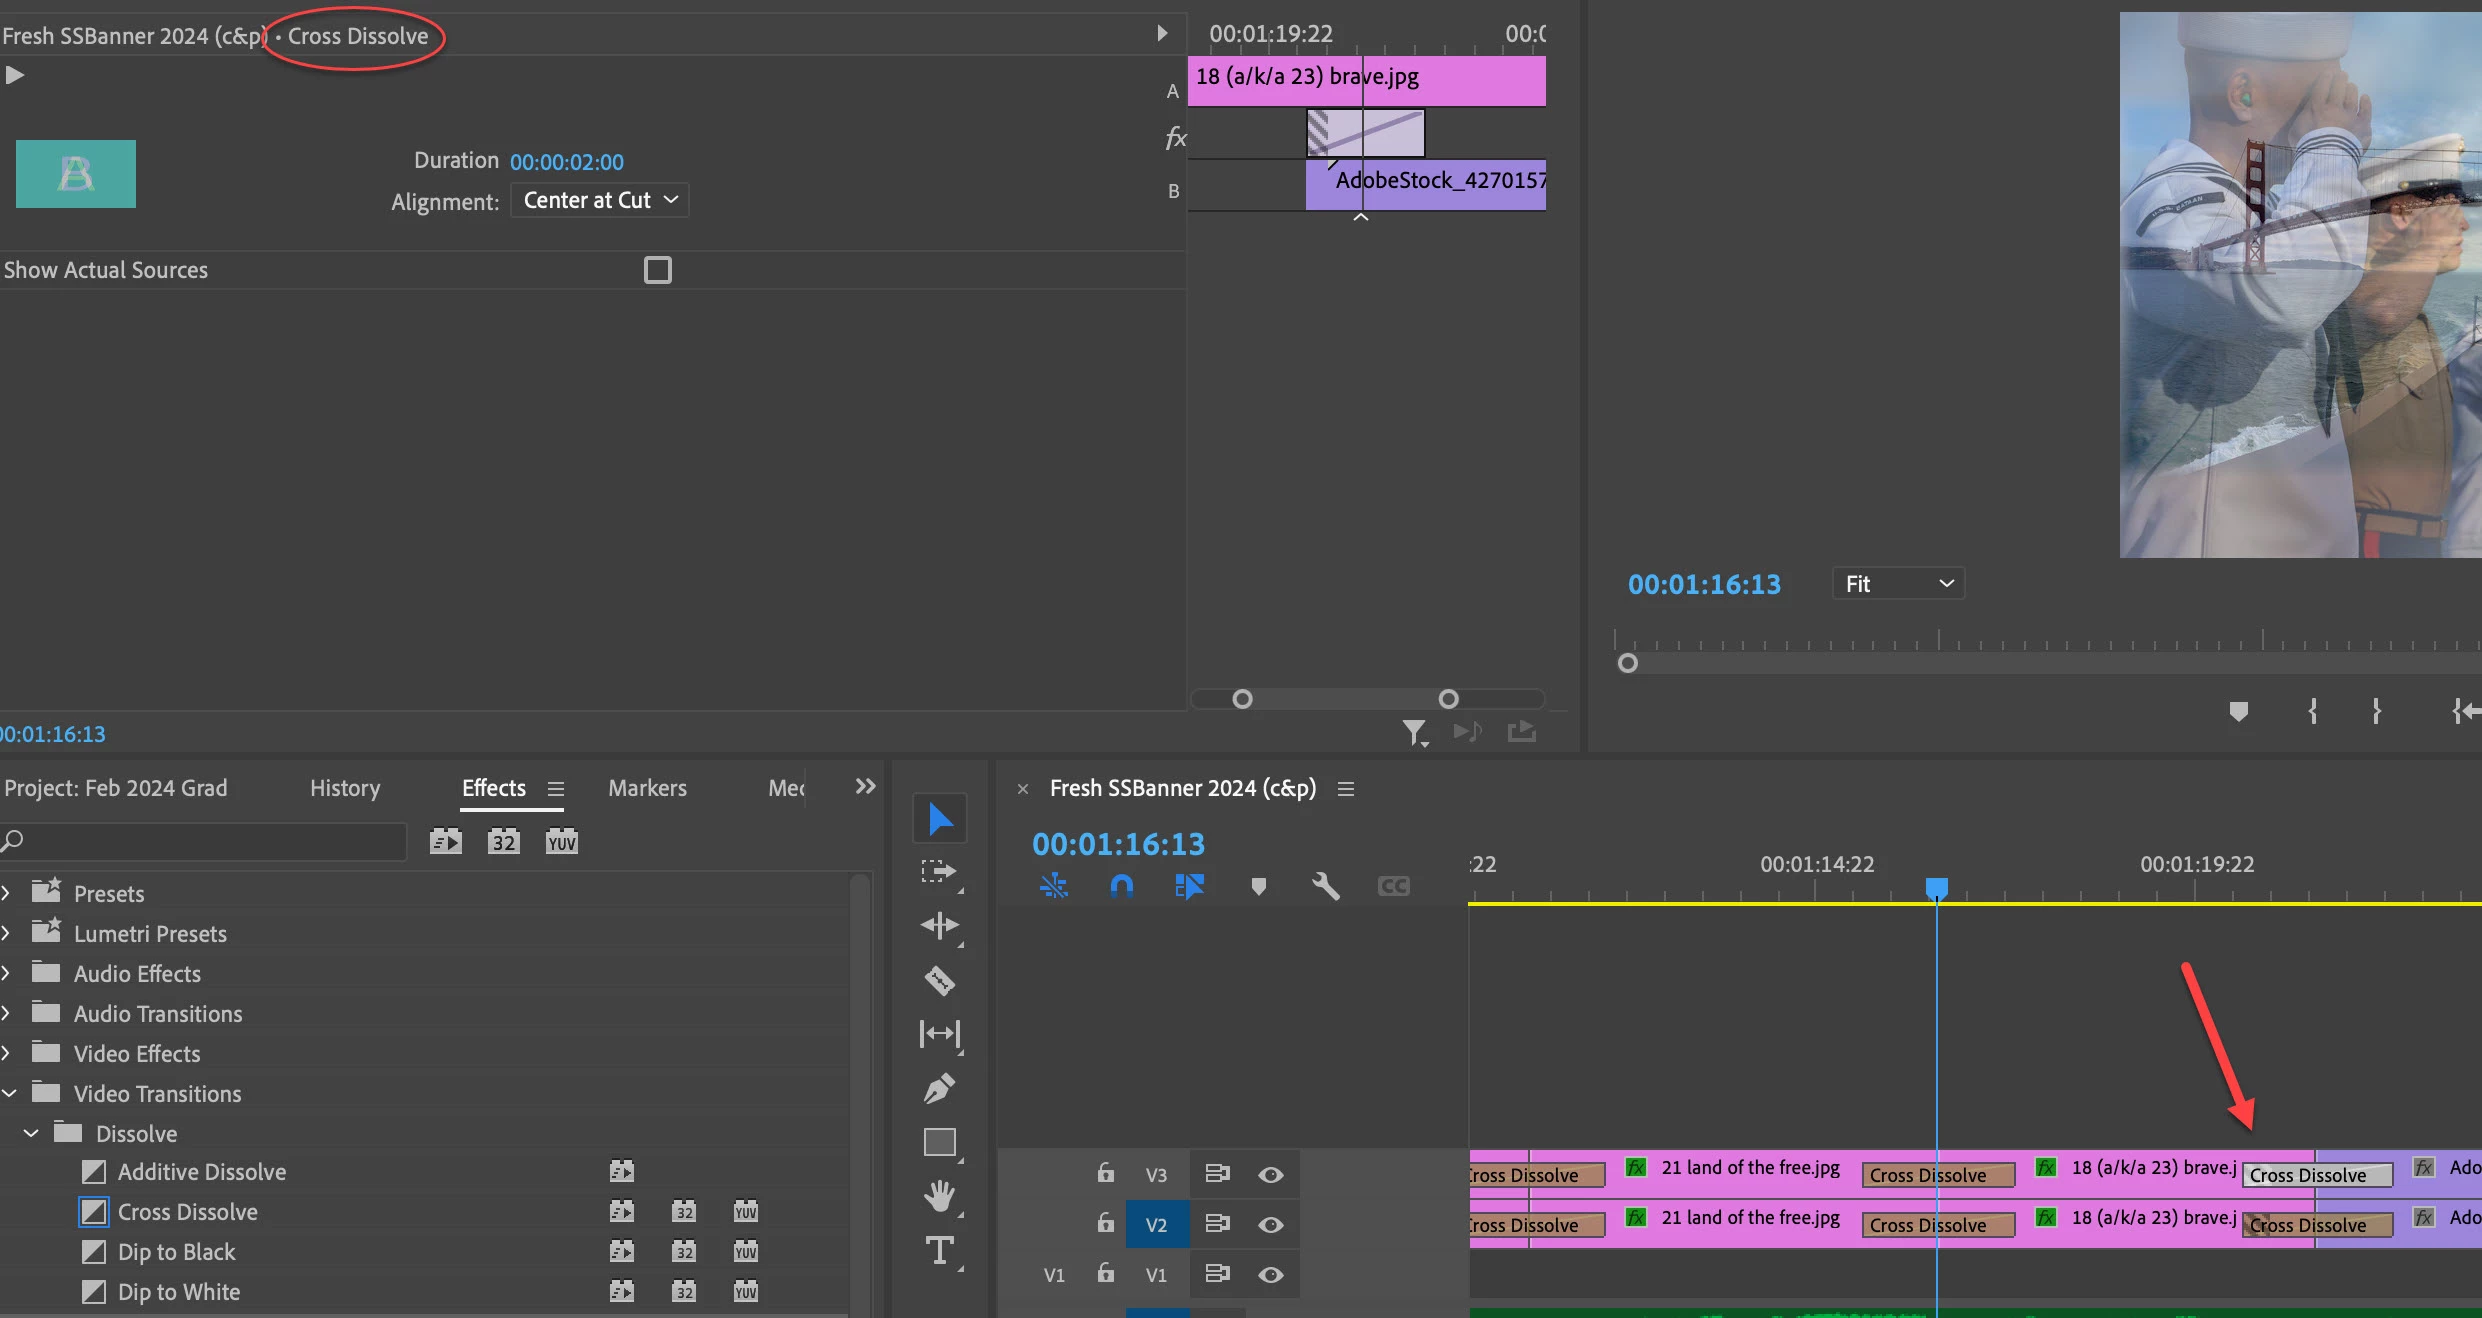Viewport: 2482px width, 1318px height.
Task: Select the Rectangle tool
Action: point(939,1142)
